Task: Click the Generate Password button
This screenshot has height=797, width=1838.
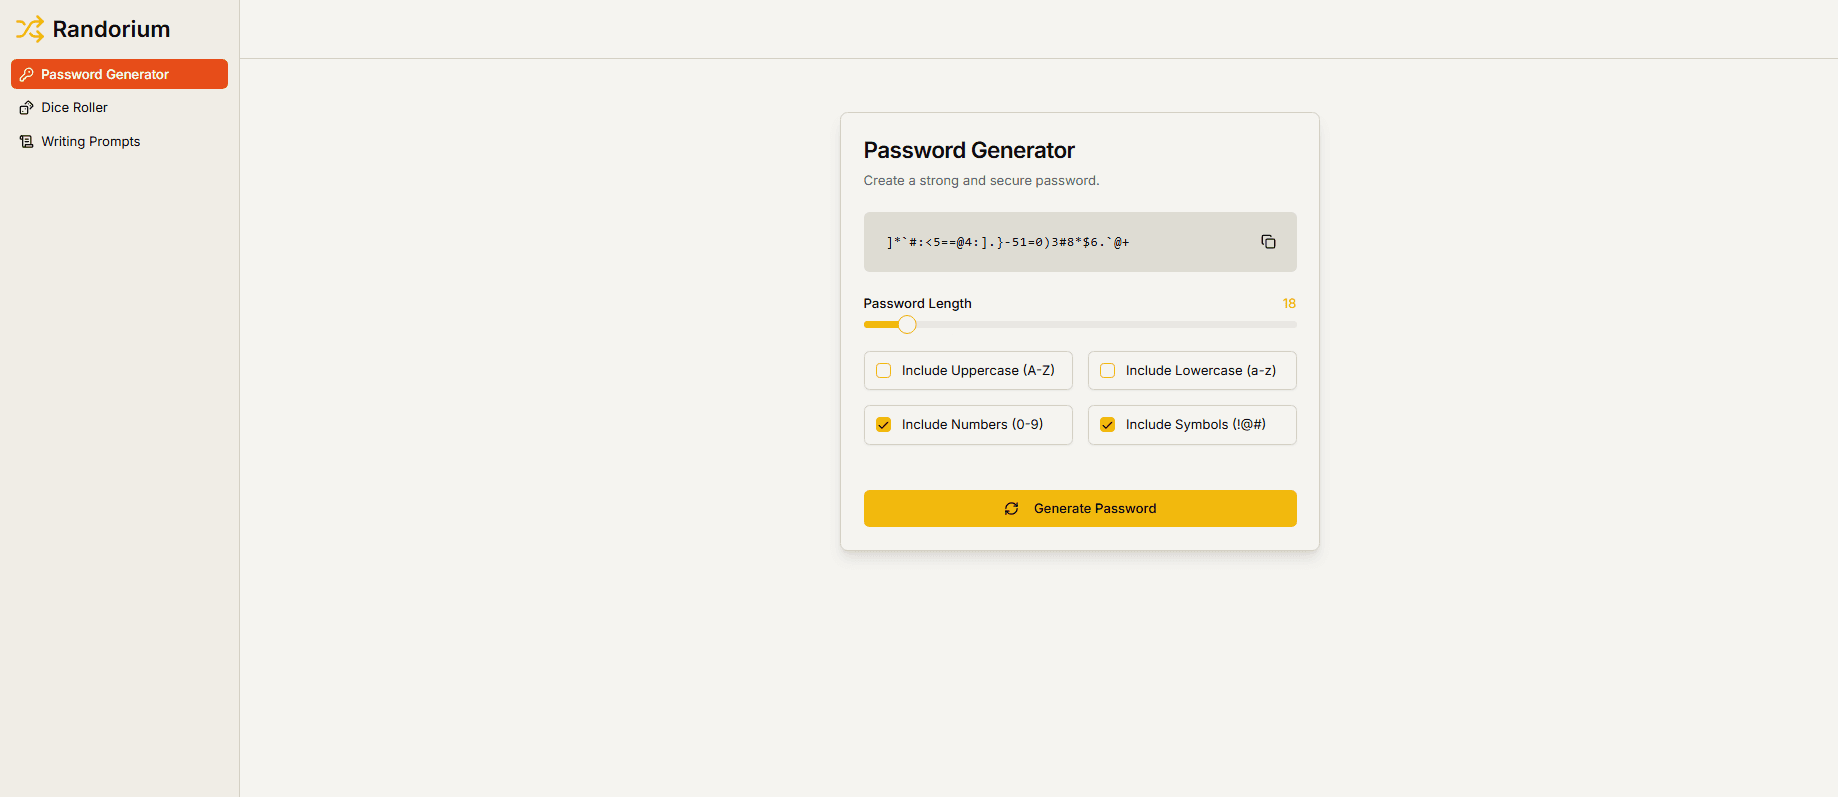Action: pyautogui.click(x=1080, y=508)
